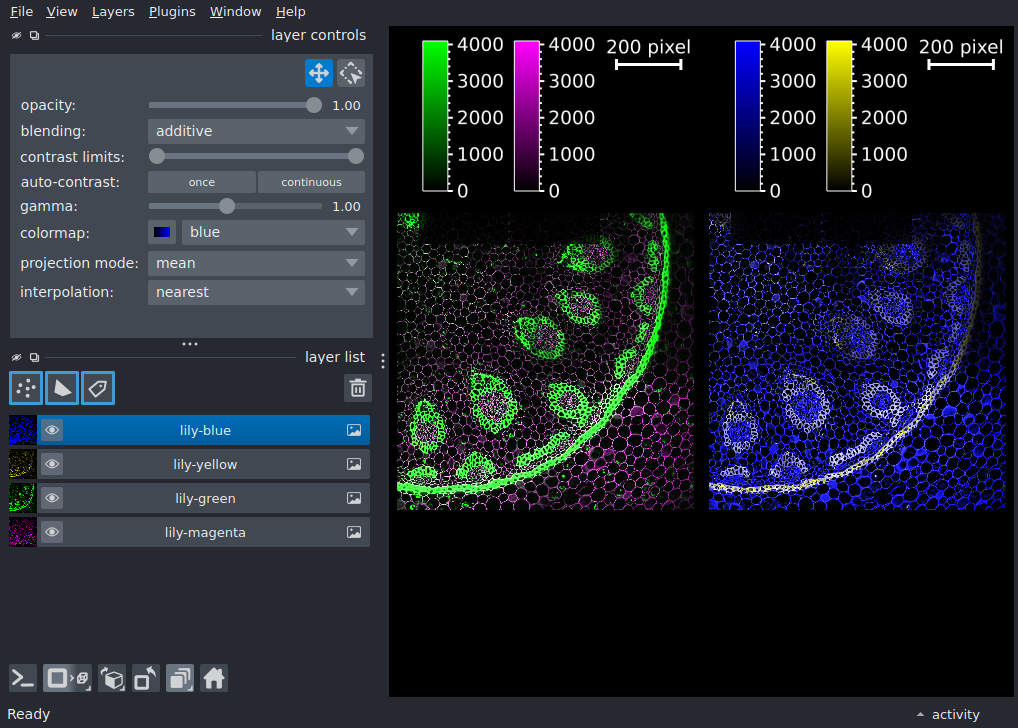Click the activity expand arrow
The image size is (1018, 728).
[920, 714]
